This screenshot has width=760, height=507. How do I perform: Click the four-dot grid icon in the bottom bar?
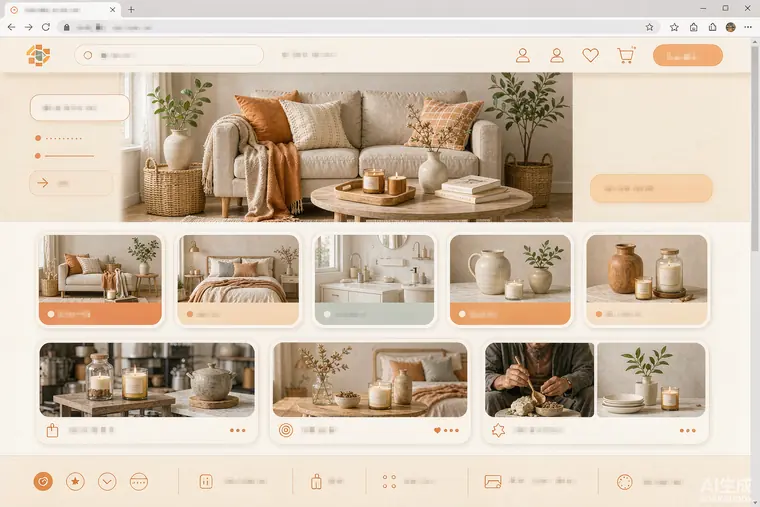click(x=389, y=481)
